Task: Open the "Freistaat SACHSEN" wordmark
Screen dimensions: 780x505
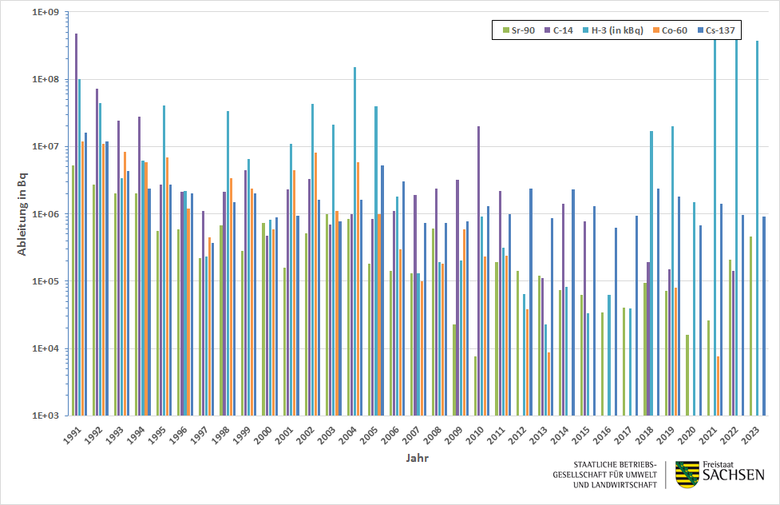Action: point(733,475)
